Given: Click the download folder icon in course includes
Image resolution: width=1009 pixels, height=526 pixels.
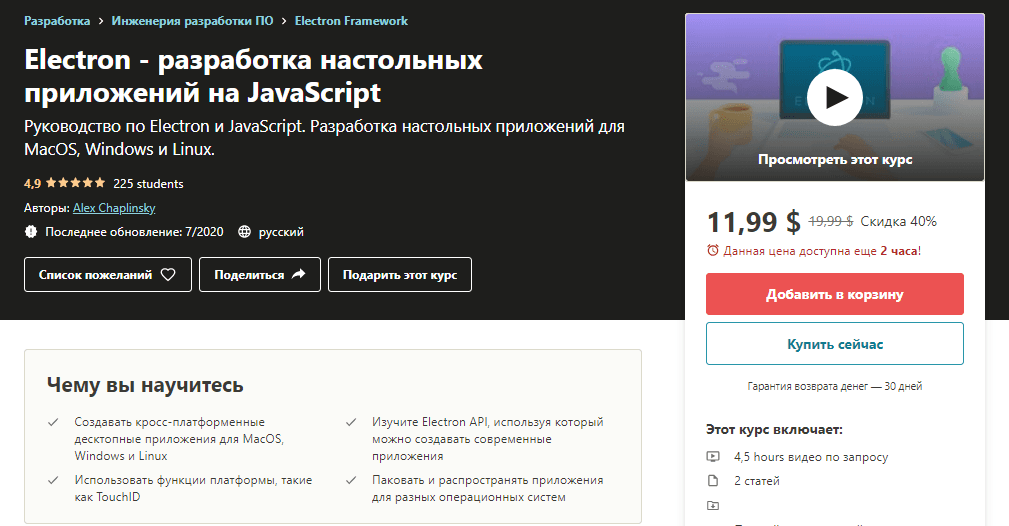Looking at the screenshot, I should click(713, 505).
